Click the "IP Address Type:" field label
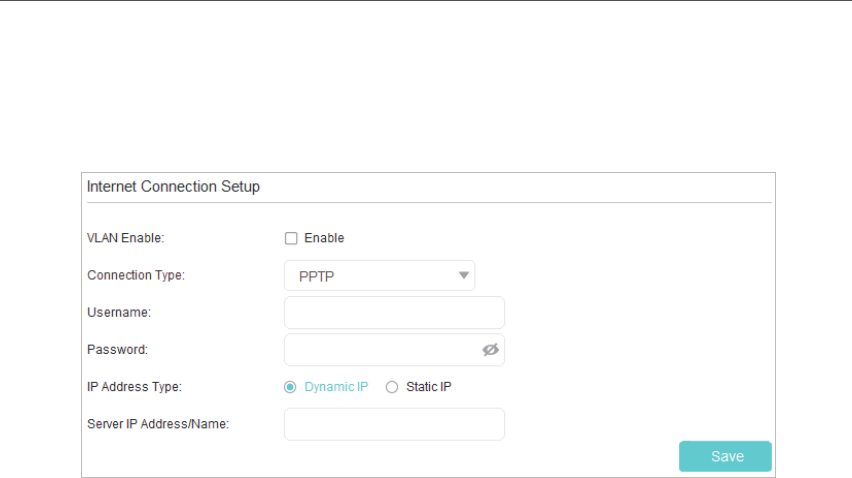This screenshot has width=852, height=478. click(134, 387)
